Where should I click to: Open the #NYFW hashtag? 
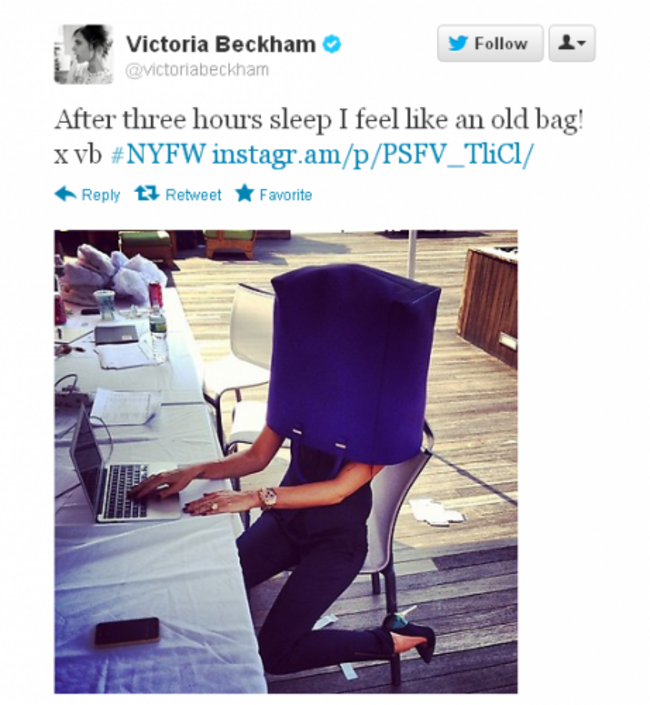point(158,154)
